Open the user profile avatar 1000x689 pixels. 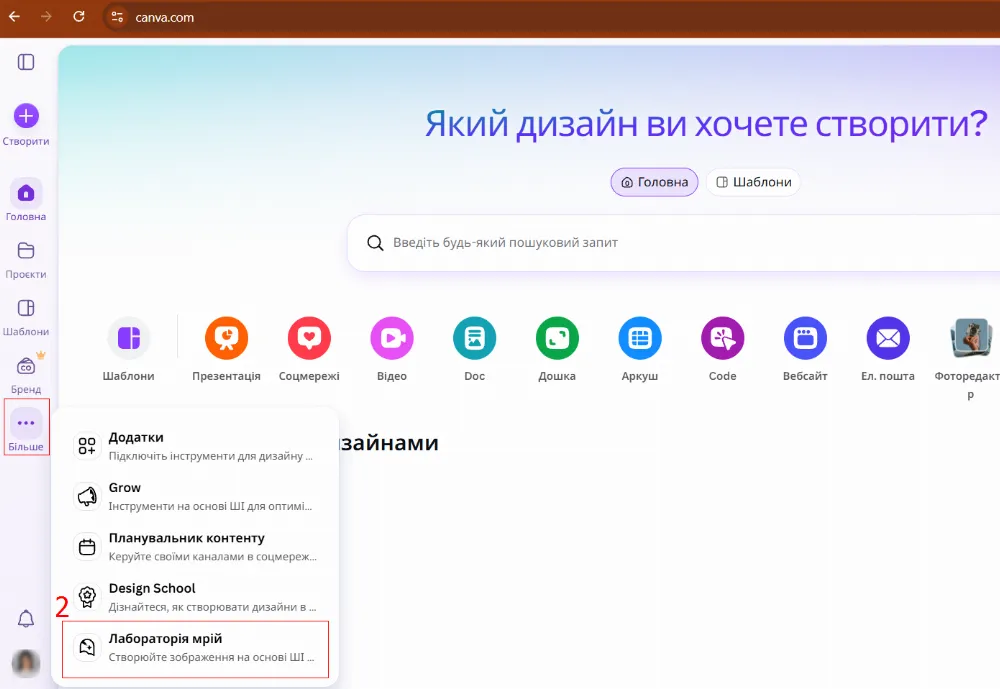pyautogui.click(x=26, y=663)
